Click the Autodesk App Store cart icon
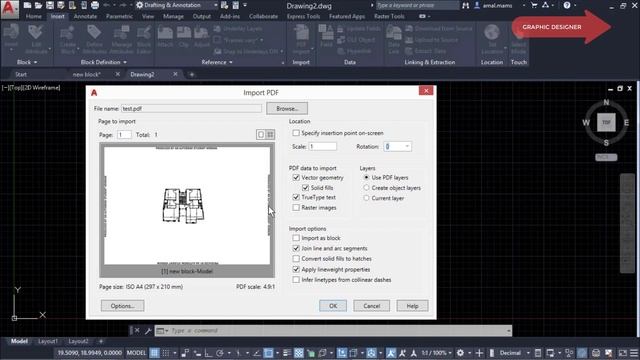Screen dimensions: 640x360 (x=534, y=5)
